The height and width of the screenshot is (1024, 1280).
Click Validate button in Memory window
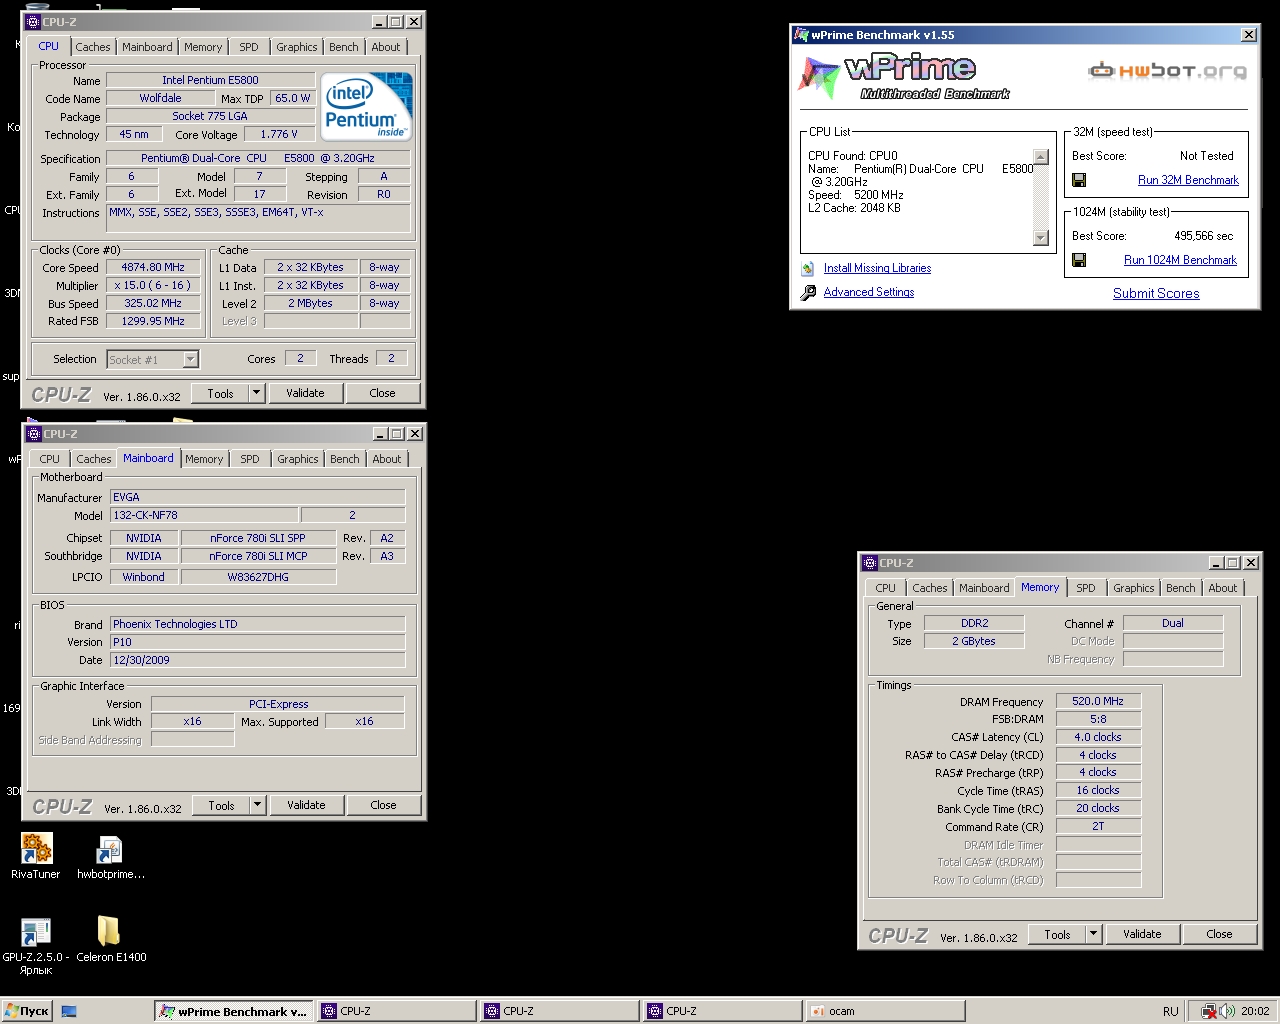[1142, 934]
